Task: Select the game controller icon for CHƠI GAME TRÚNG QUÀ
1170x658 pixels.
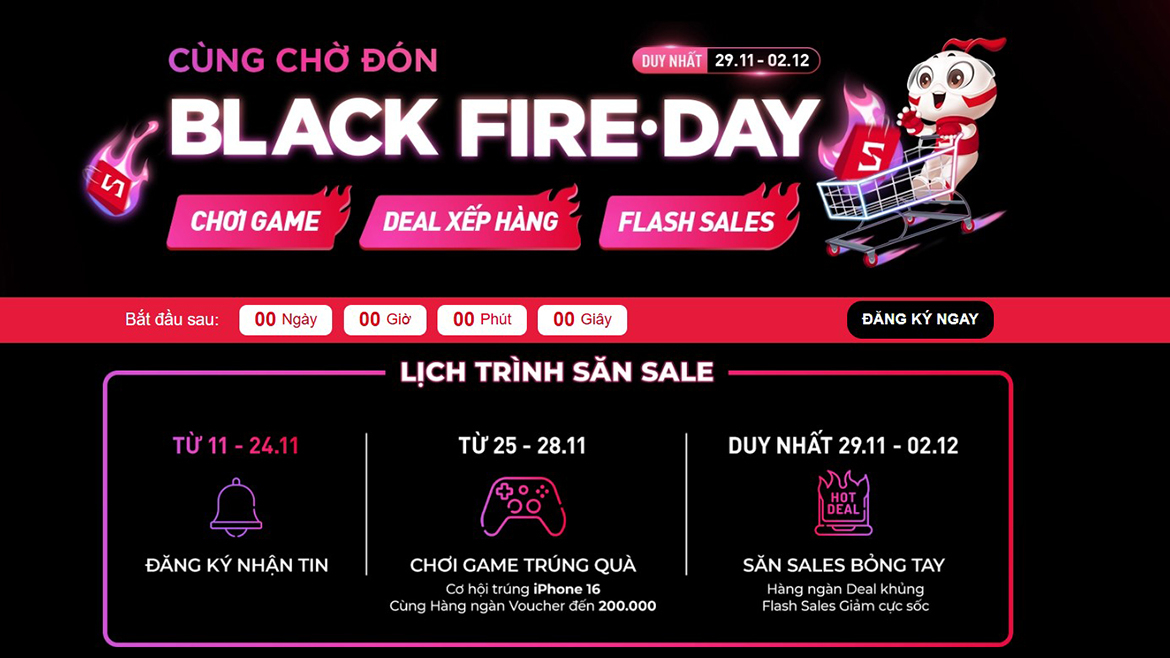Action: (x=522, y=502)
